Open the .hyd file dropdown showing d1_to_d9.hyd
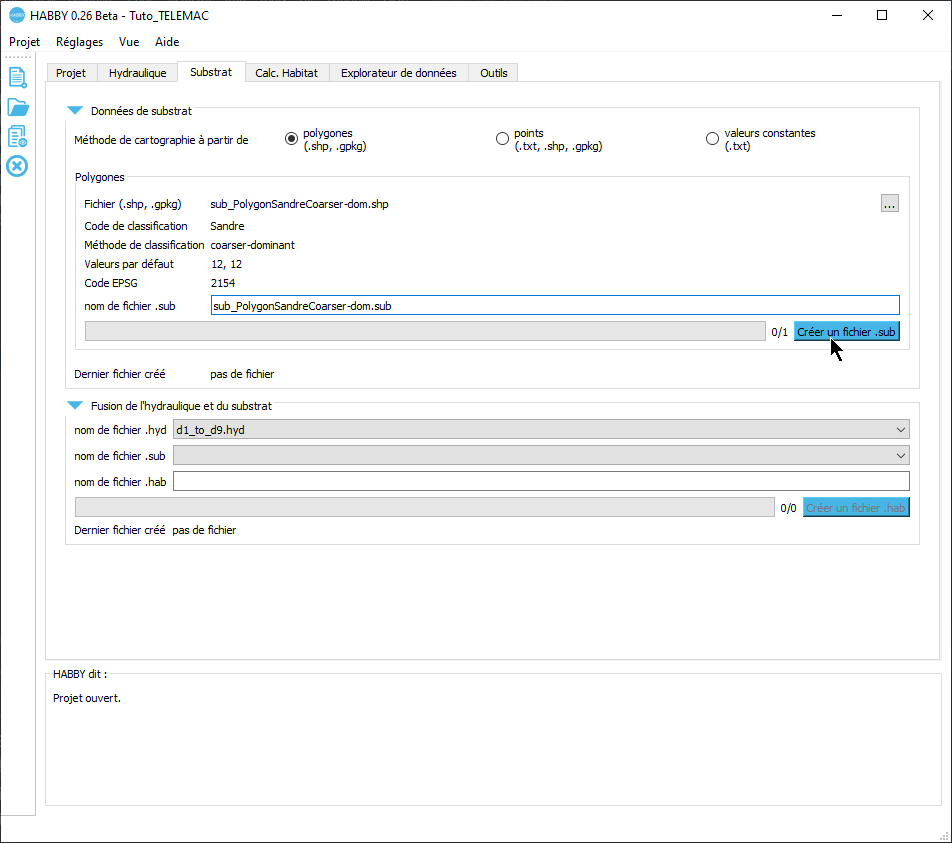Screen dimensions: 952x843 (540, 430)
